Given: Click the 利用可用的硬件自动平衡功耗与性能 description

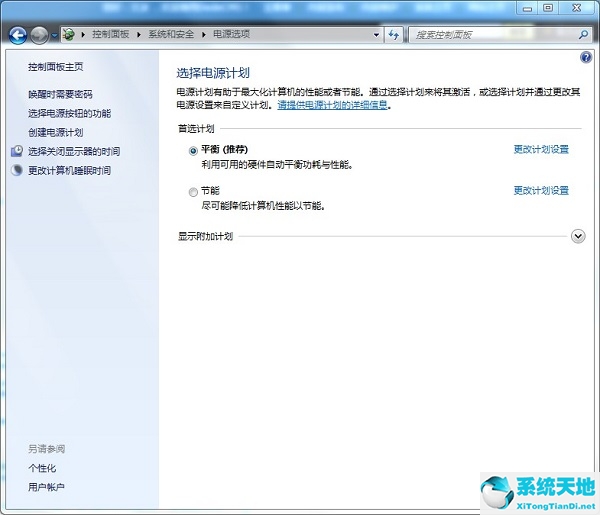Looking at the screenshot, I should tap(277, 165).
